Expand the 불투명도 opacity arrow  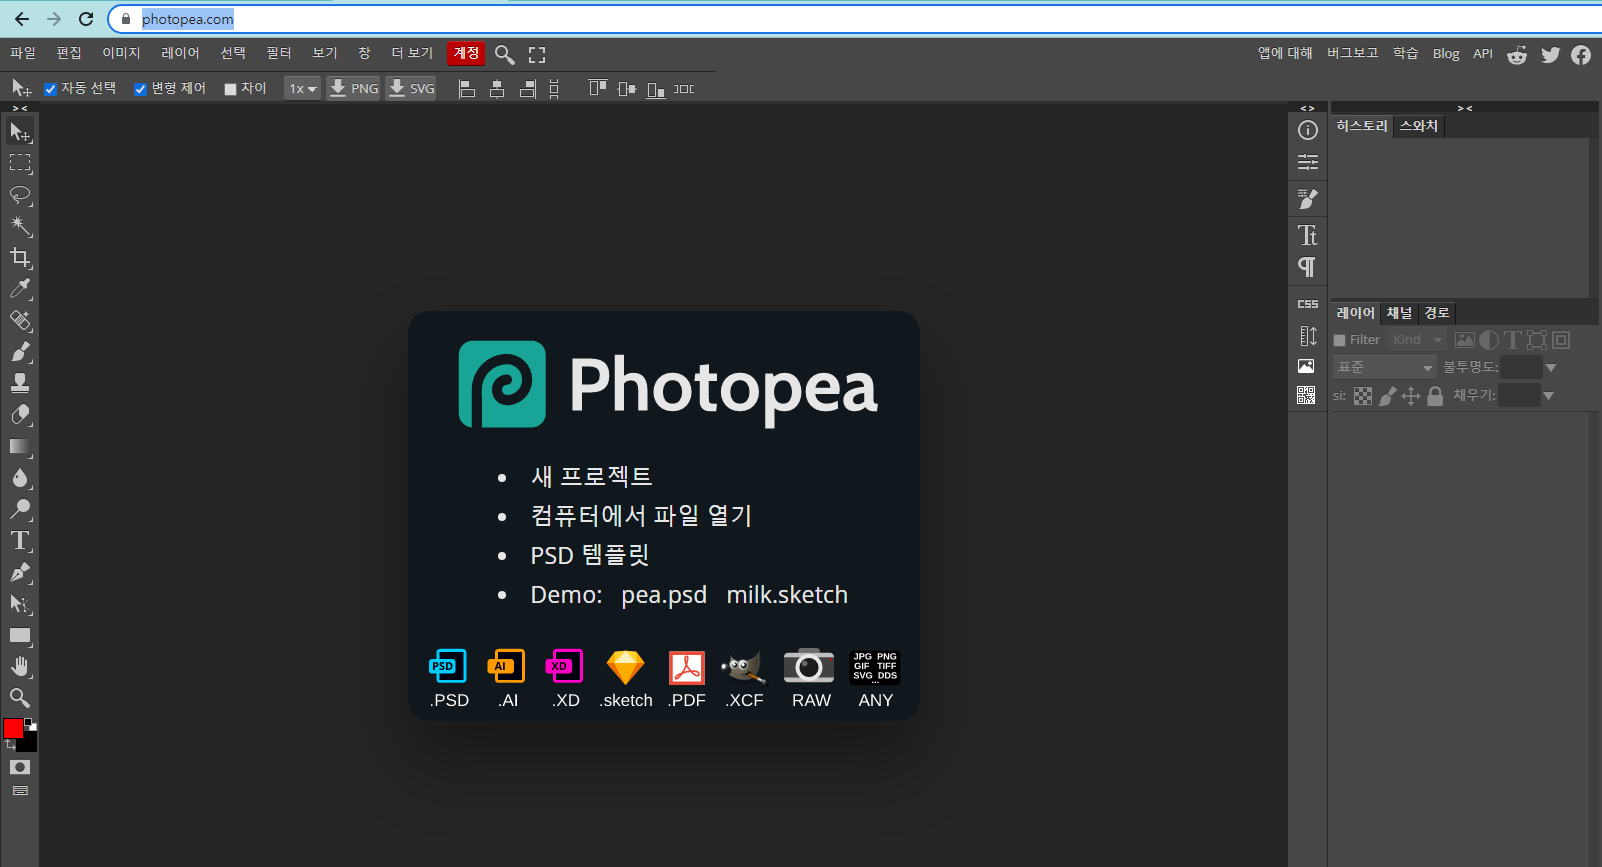pyautogui.click(x=1551, y=368)
